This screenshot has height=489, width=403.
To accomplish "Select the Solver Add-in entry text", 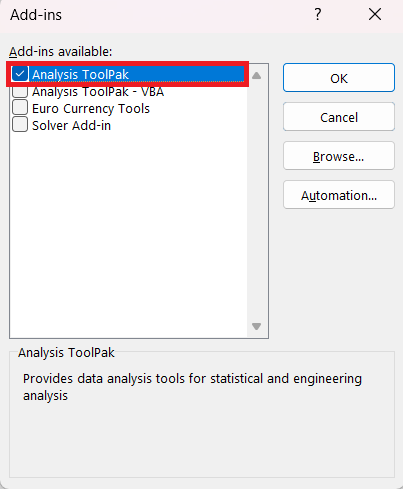I will pos(71,126).
